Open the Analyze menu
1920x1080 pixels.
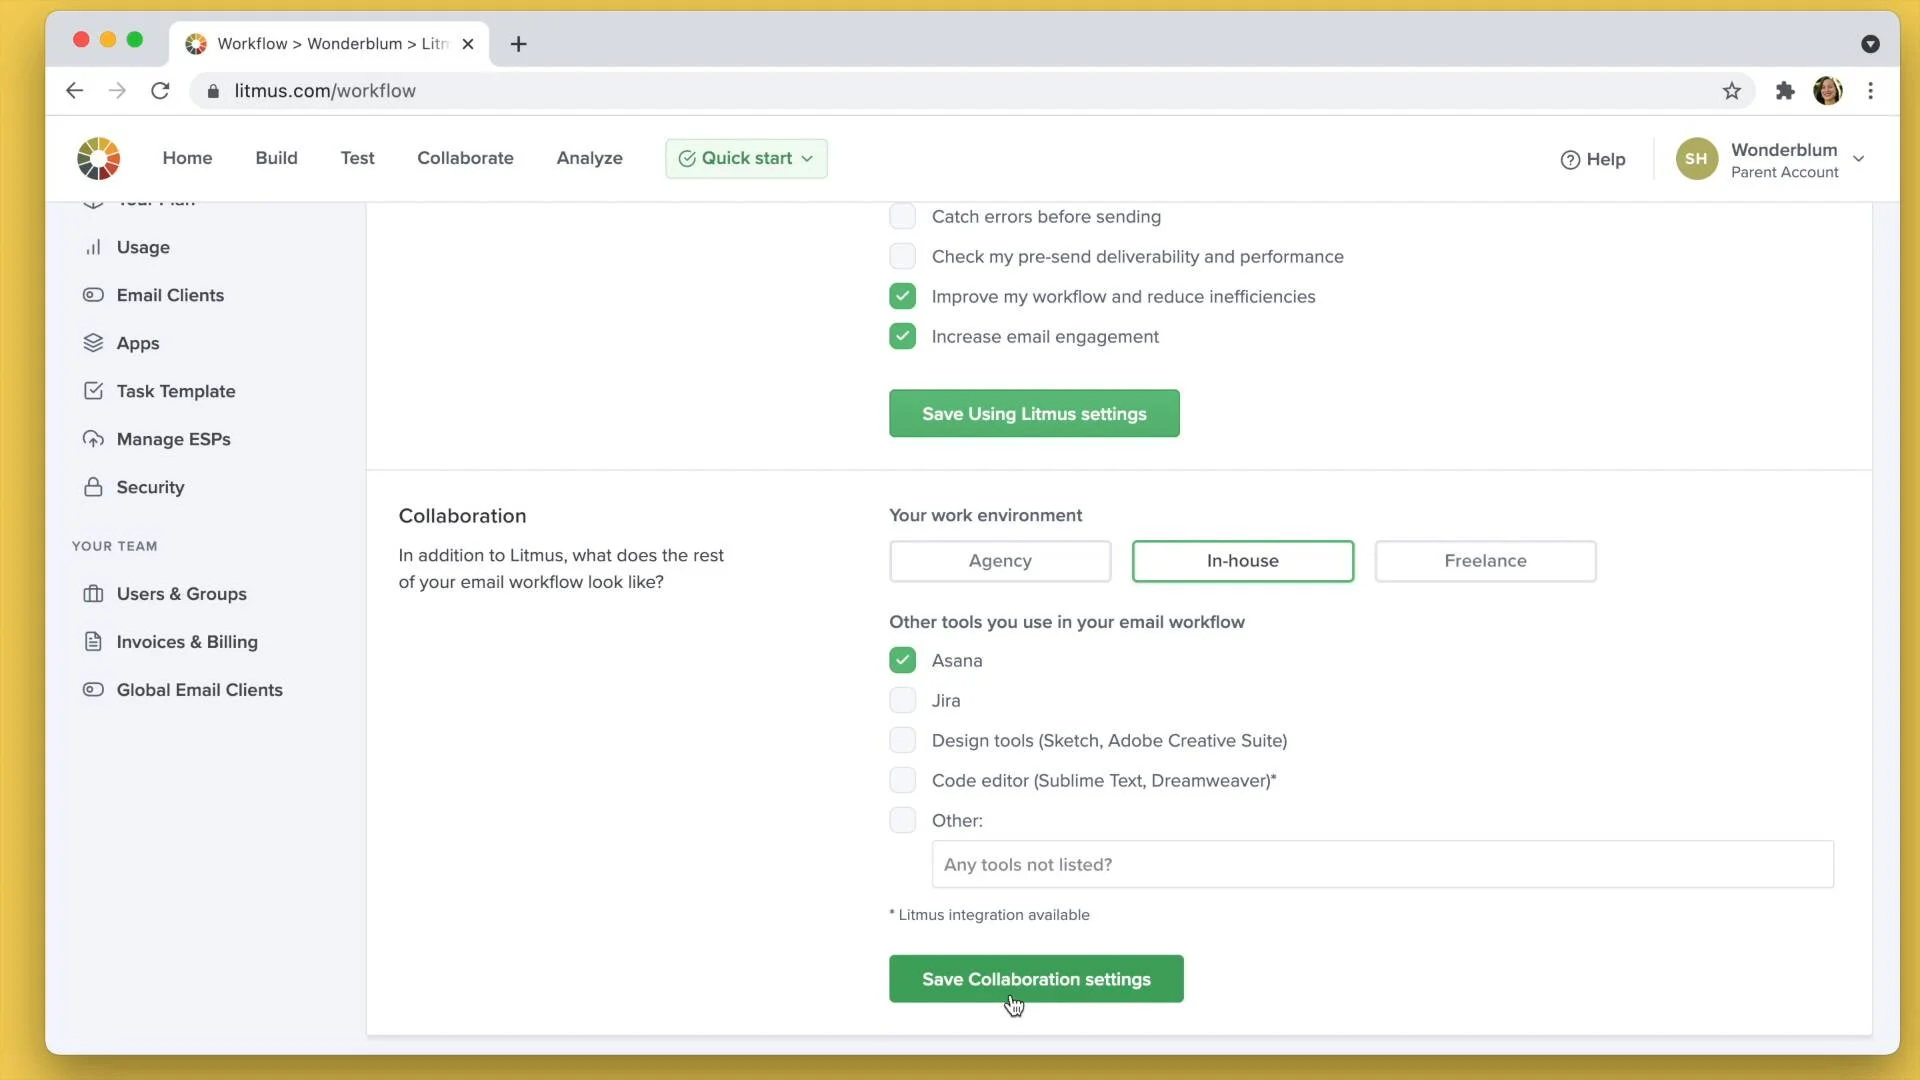[589, 158]
